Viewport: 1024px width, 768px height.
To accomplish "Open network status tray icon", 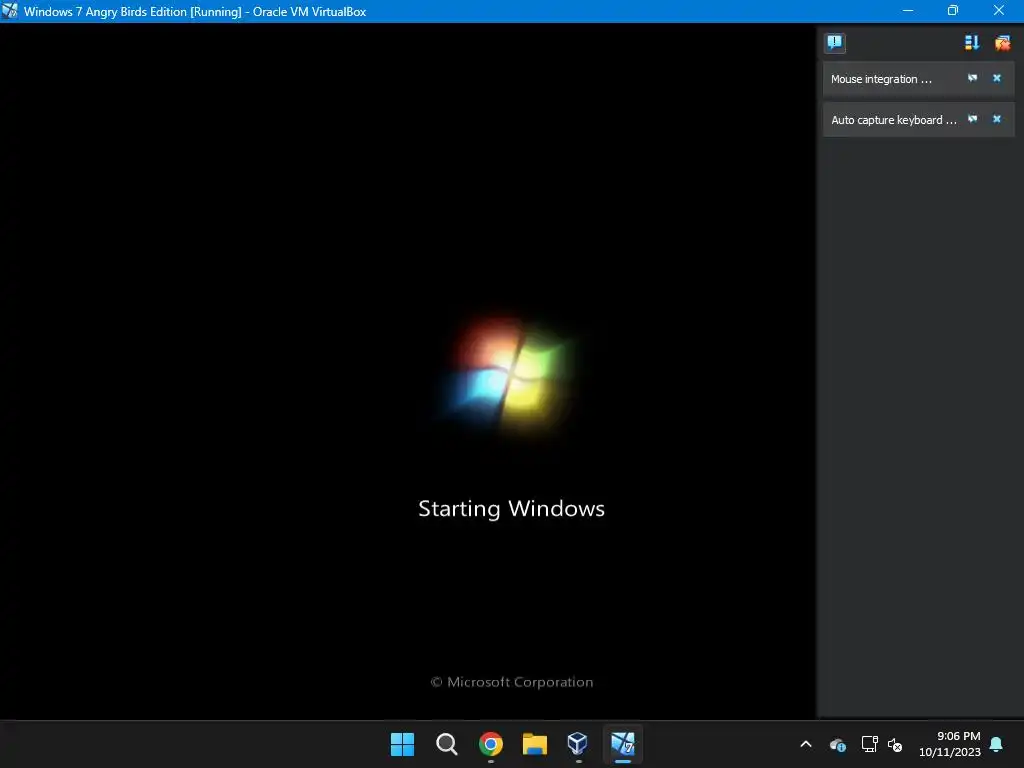I will point(869,744).
